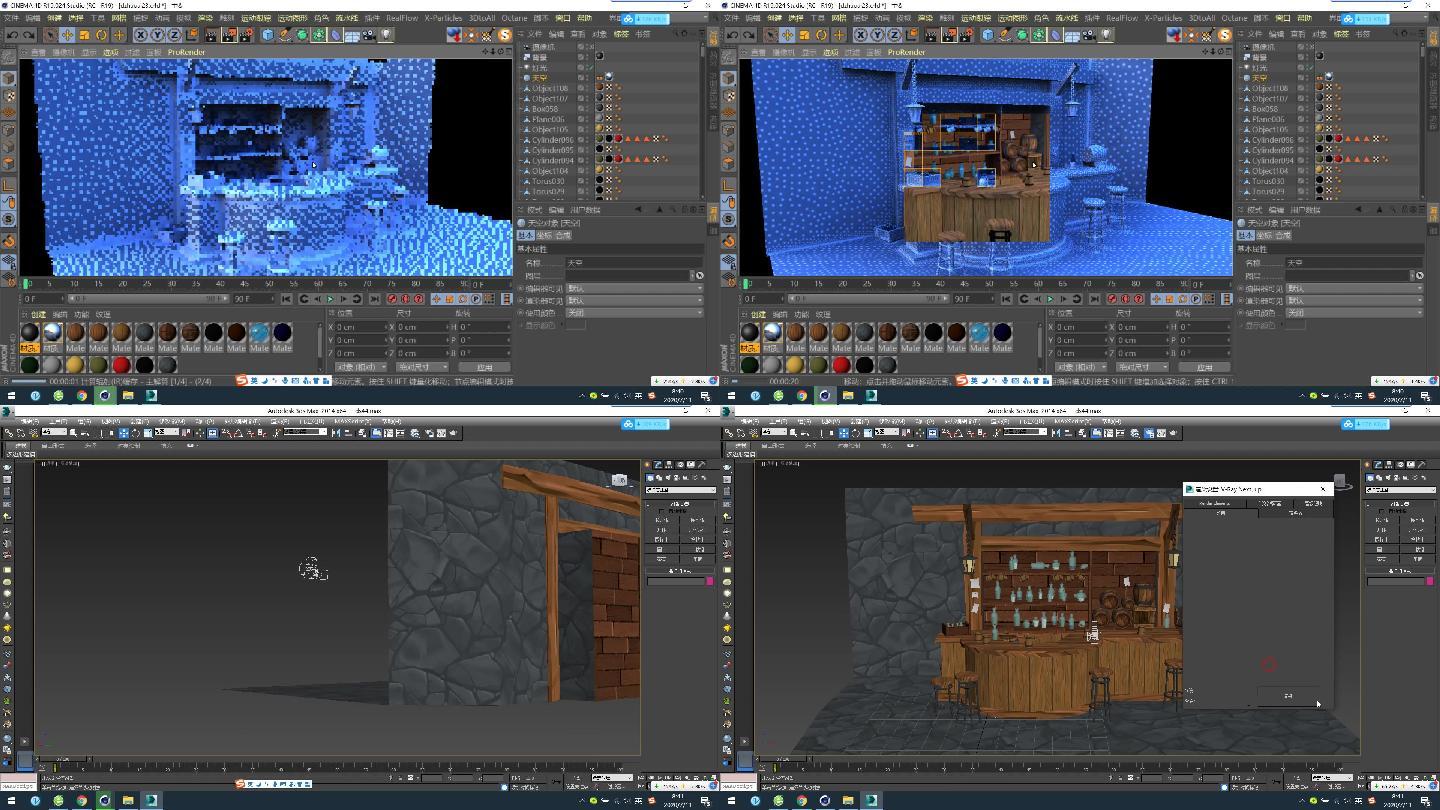Click Mirror icon in right 3ds Max toolbar
This screenshot has height=810, width=1440.
tap(1057, 433)
